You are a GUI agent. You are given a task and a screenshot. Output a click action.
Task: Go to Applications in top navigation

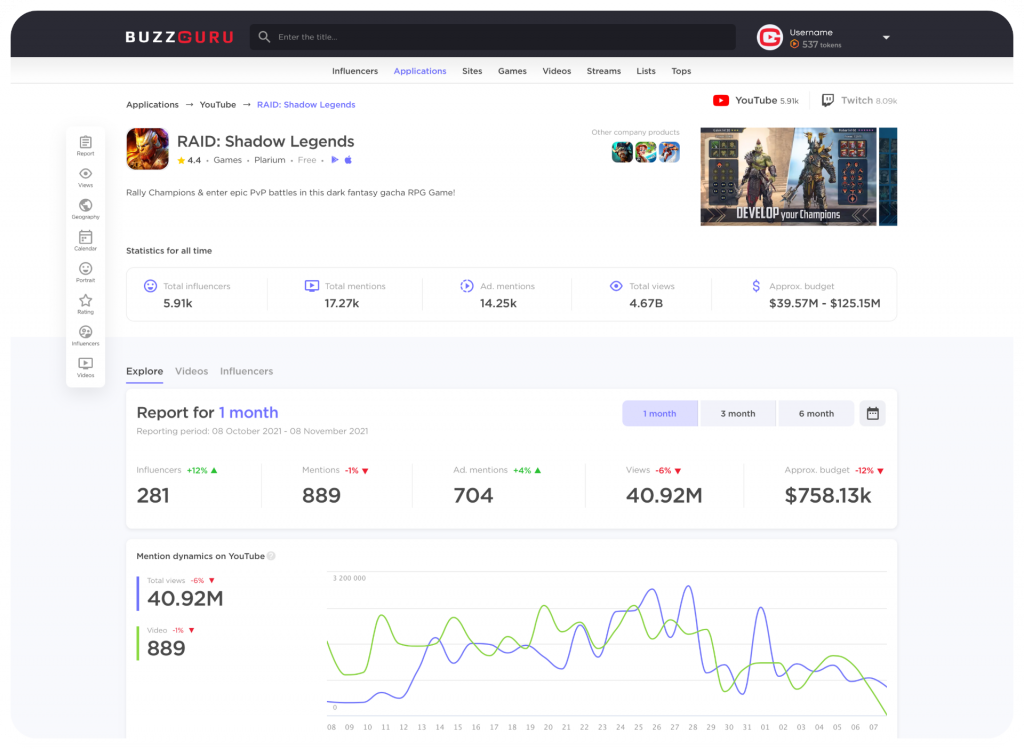[420, 71]
